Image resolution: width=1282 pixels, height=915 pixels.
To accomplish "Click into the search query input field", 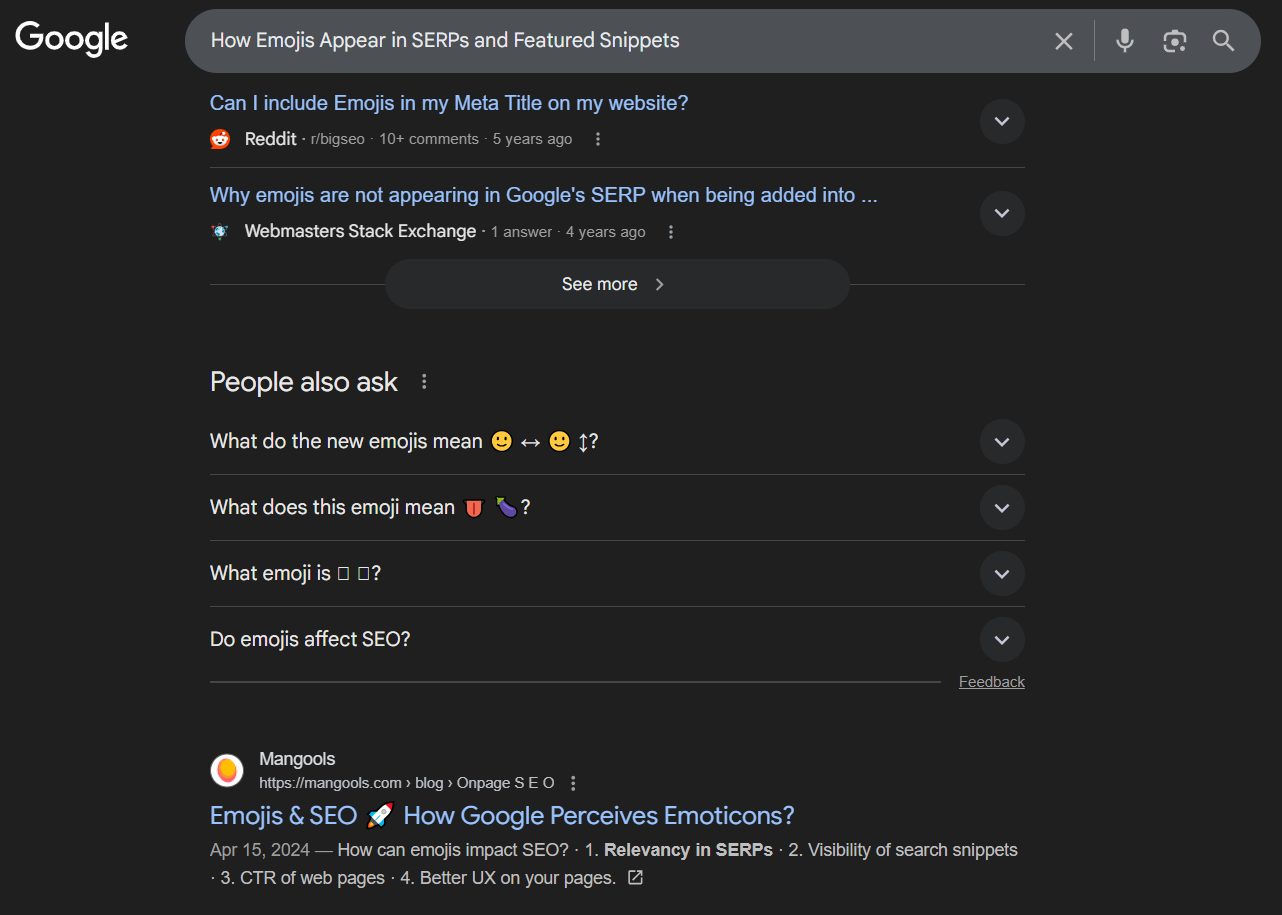I will point(600,41).
